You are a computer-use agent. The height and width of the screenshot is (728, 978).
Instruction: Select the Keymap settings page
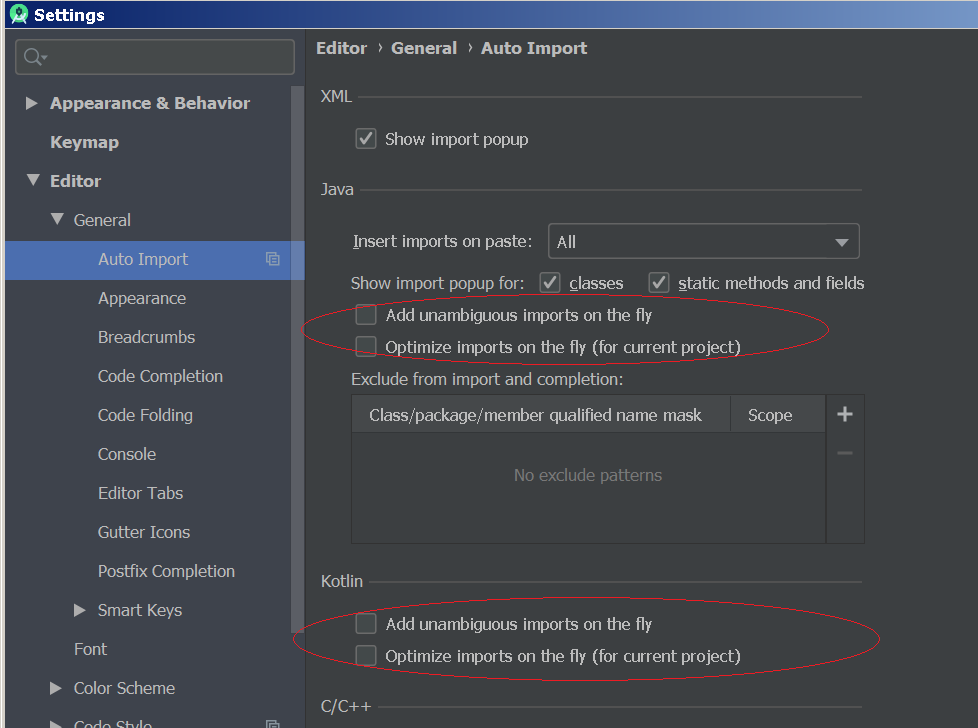(84, 142)
